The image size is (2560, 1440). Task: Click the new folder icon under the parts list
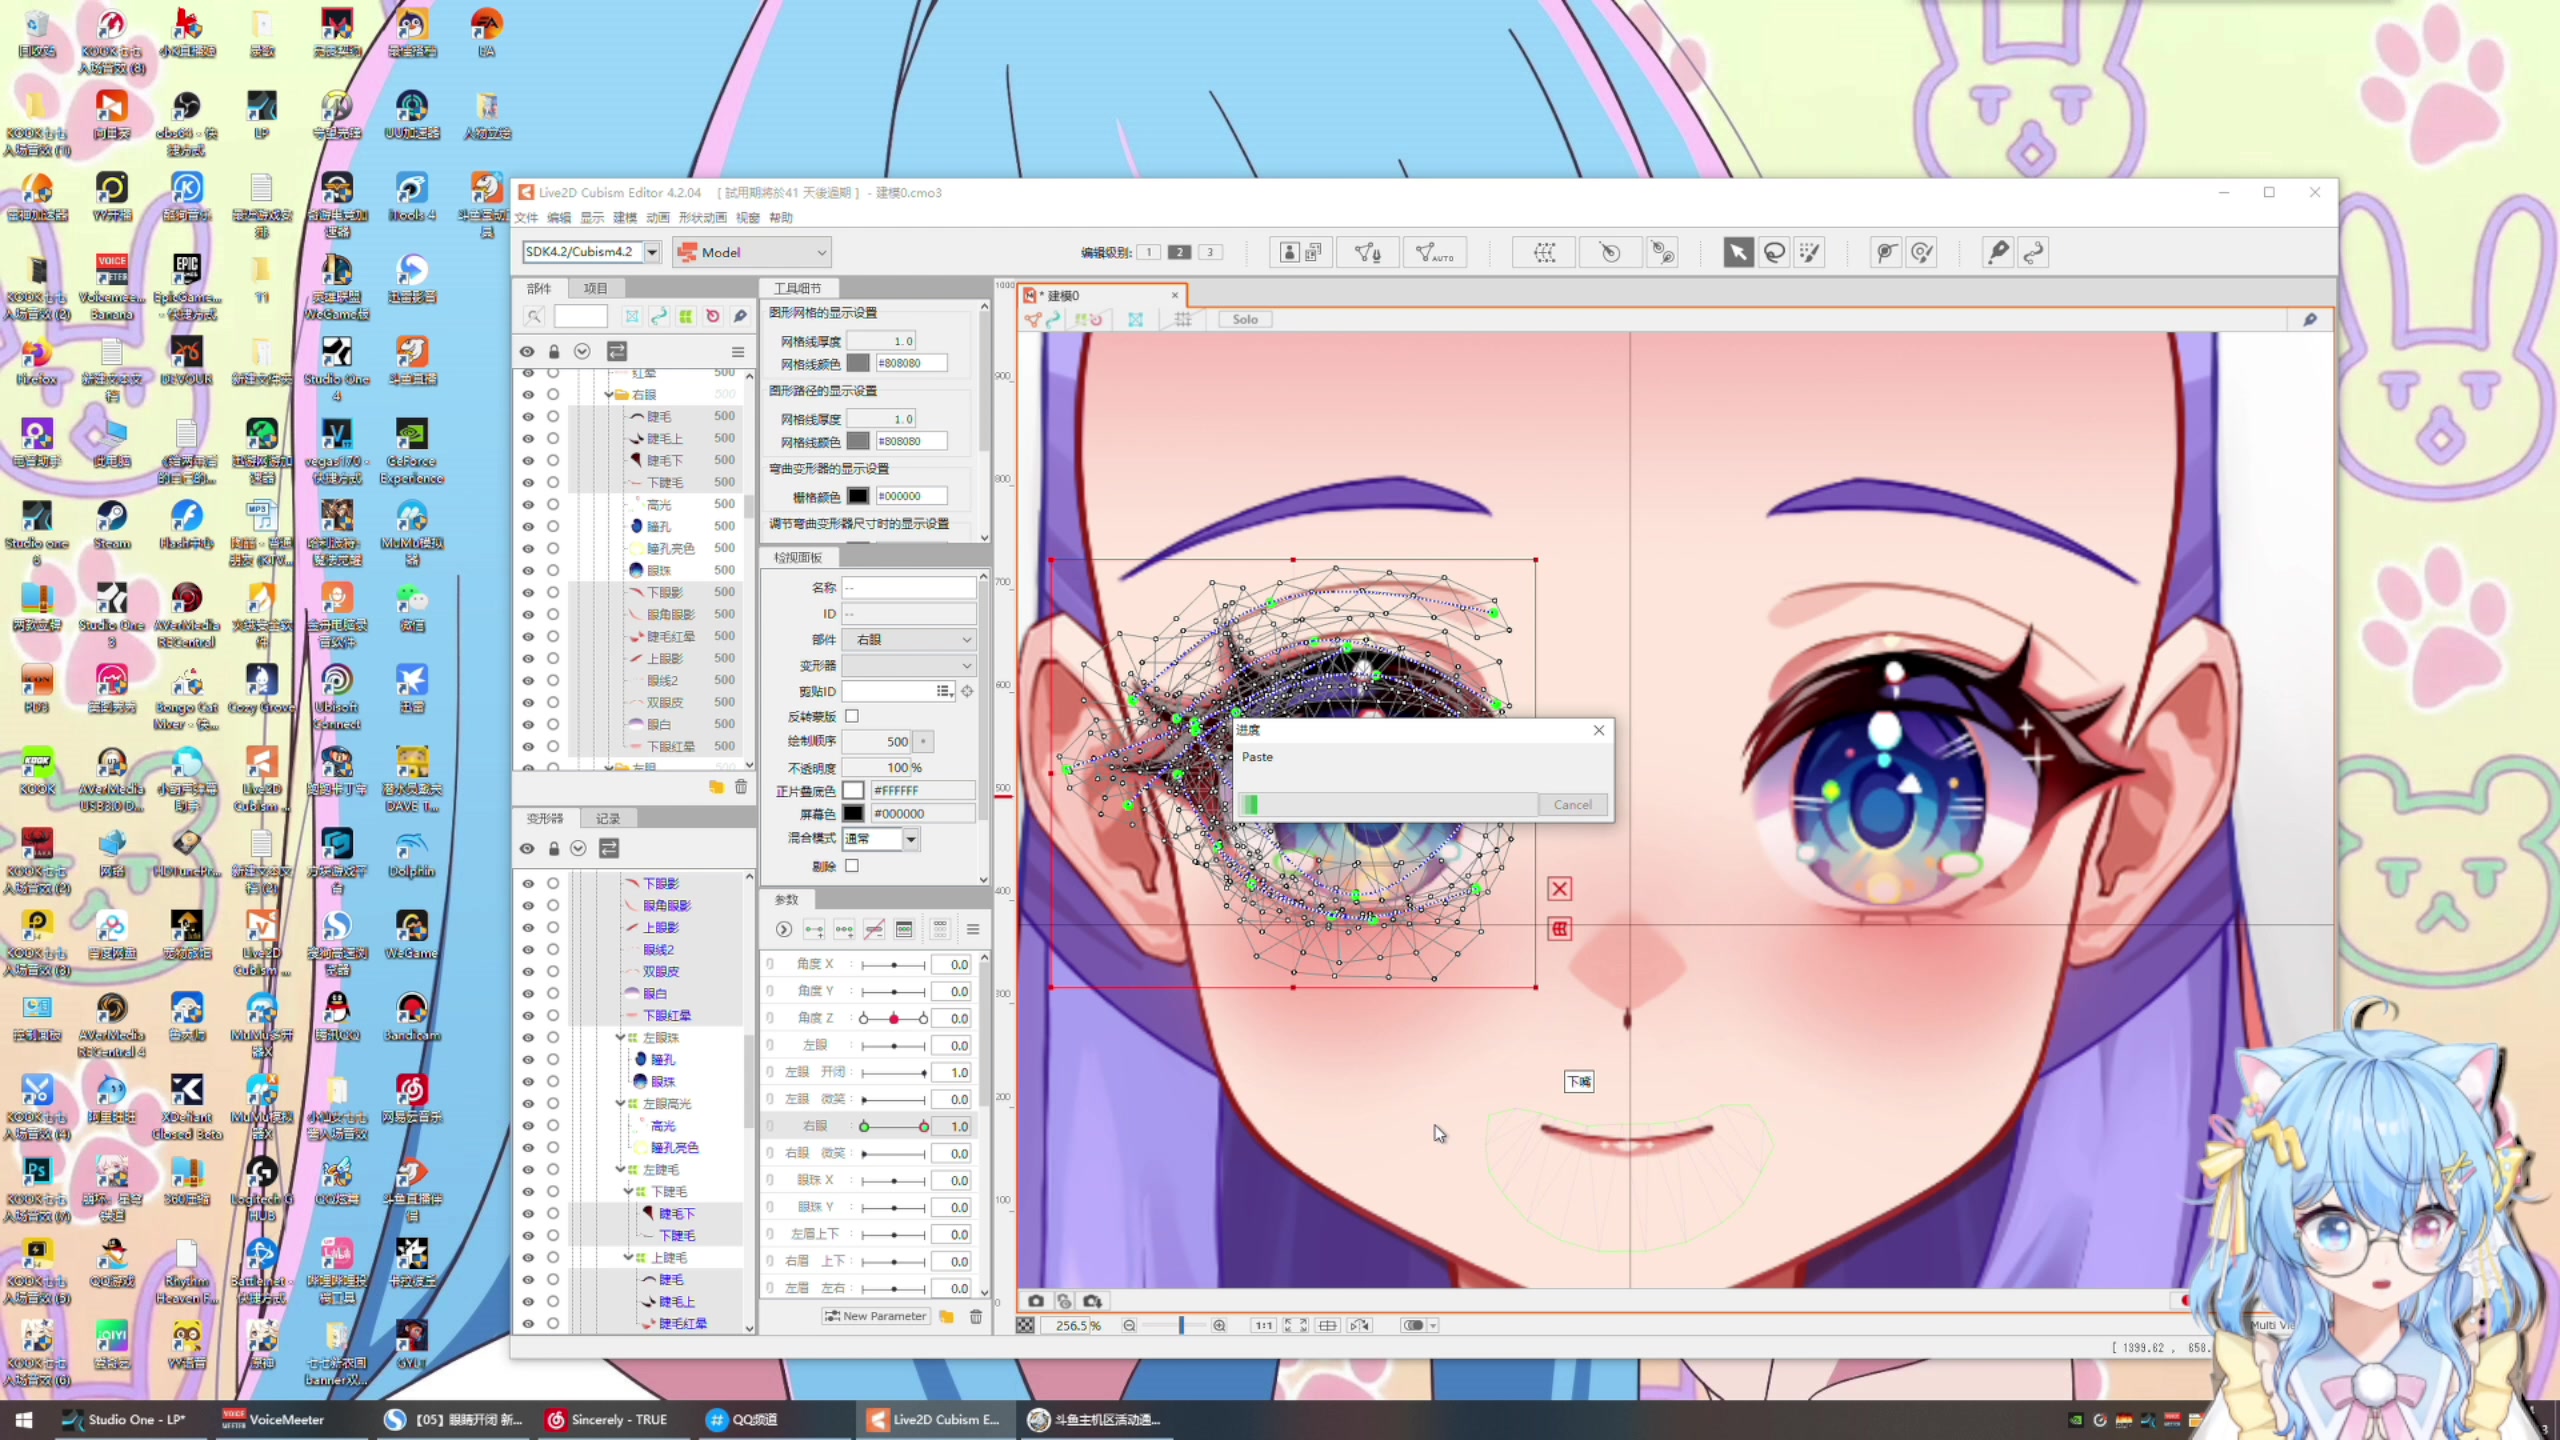click(716, 787)
